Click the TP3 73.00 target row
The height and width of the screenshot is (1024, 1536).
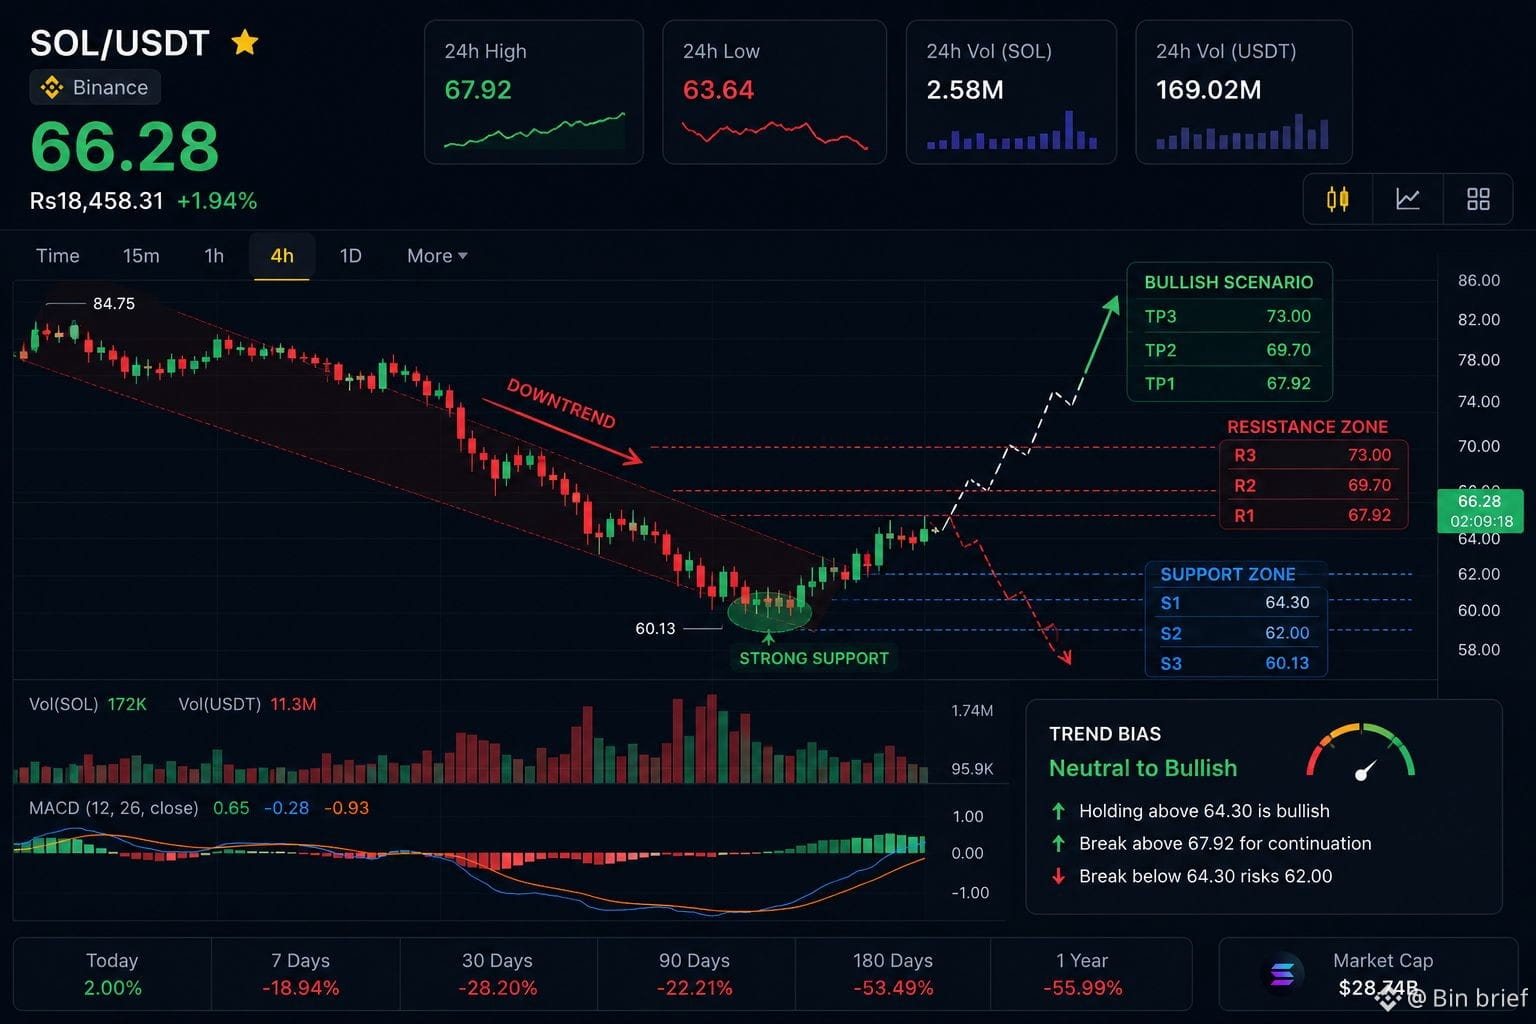coord(1228,316)
